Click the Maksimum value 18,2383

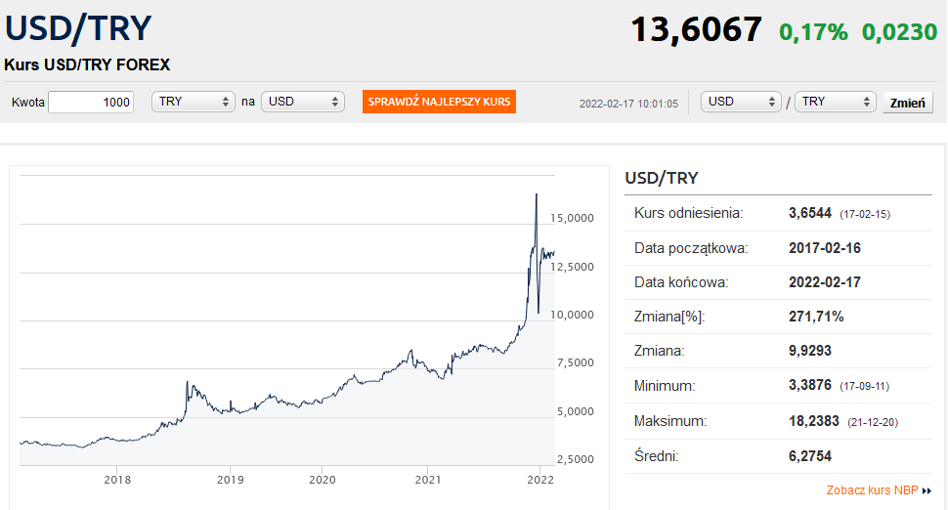click(x=815, y=421)
